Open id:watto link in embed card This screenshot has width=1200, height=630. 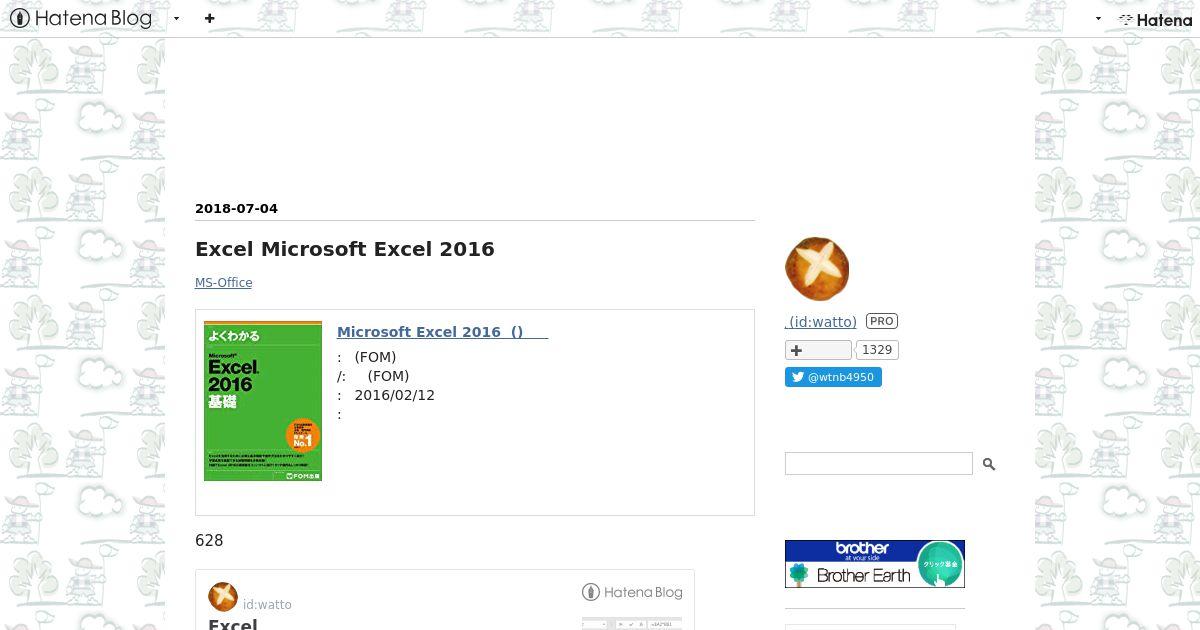(x=267, y=605)
